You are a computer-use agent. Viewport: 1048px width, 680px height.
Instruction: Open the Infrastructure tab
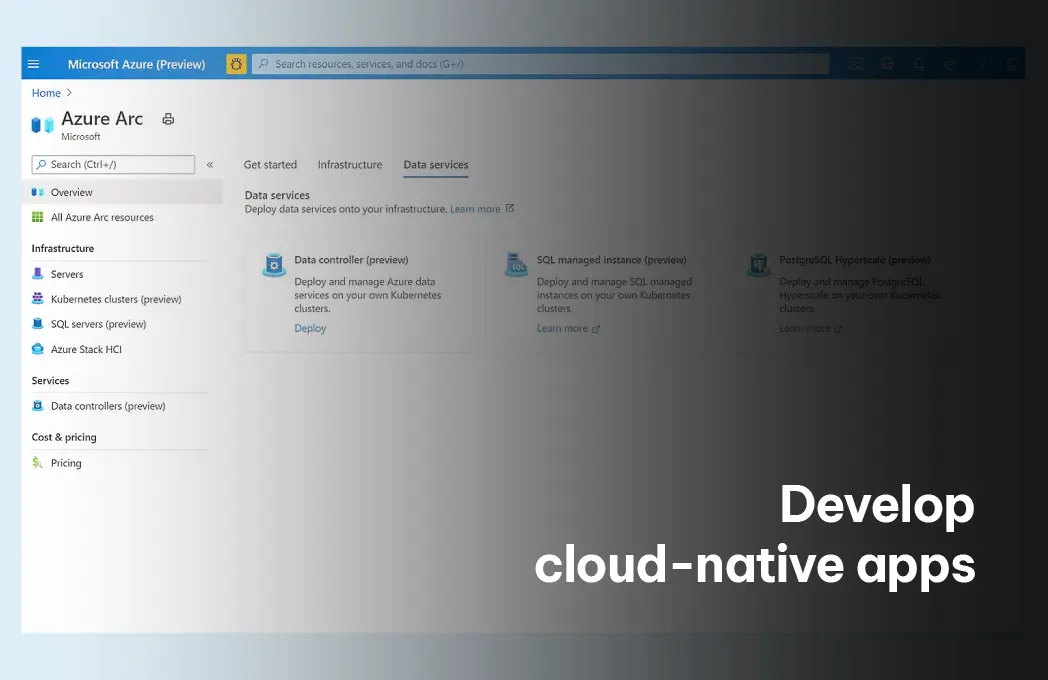349,164
